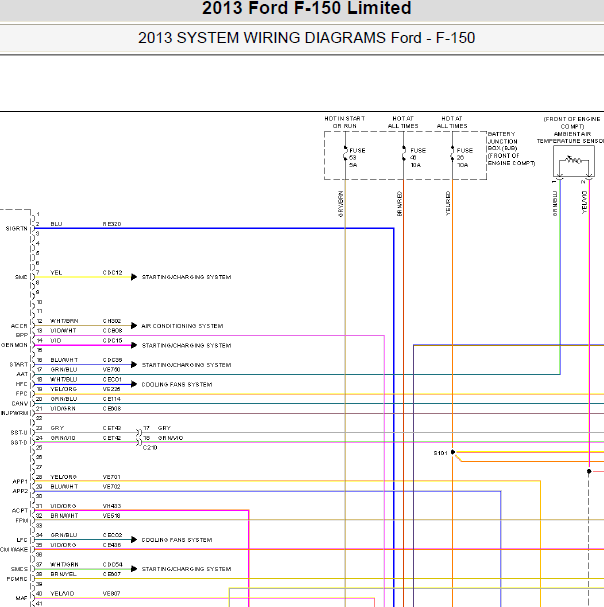Screen dimensions: 604x607
Task: Click the arrow at the end of the YEL wire
Action: (134, 277)
